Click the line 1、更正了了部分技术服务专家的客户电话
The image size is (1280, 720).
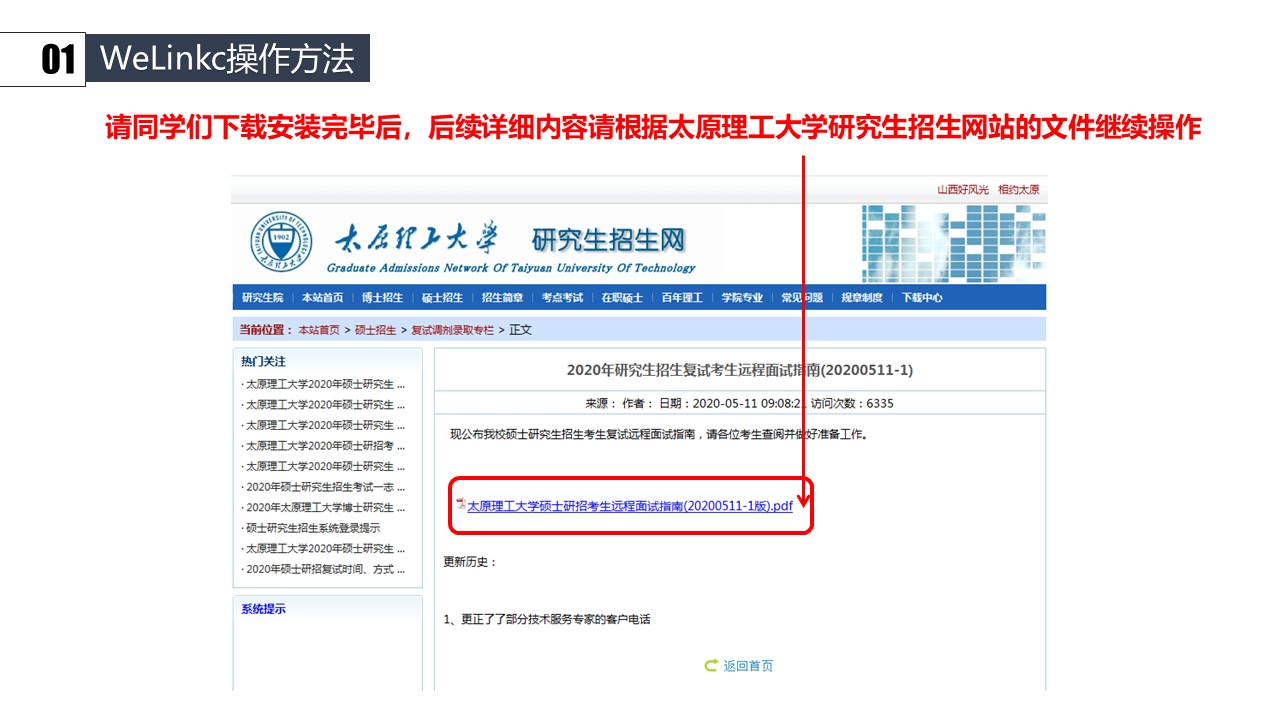click(x=547, y=620)
